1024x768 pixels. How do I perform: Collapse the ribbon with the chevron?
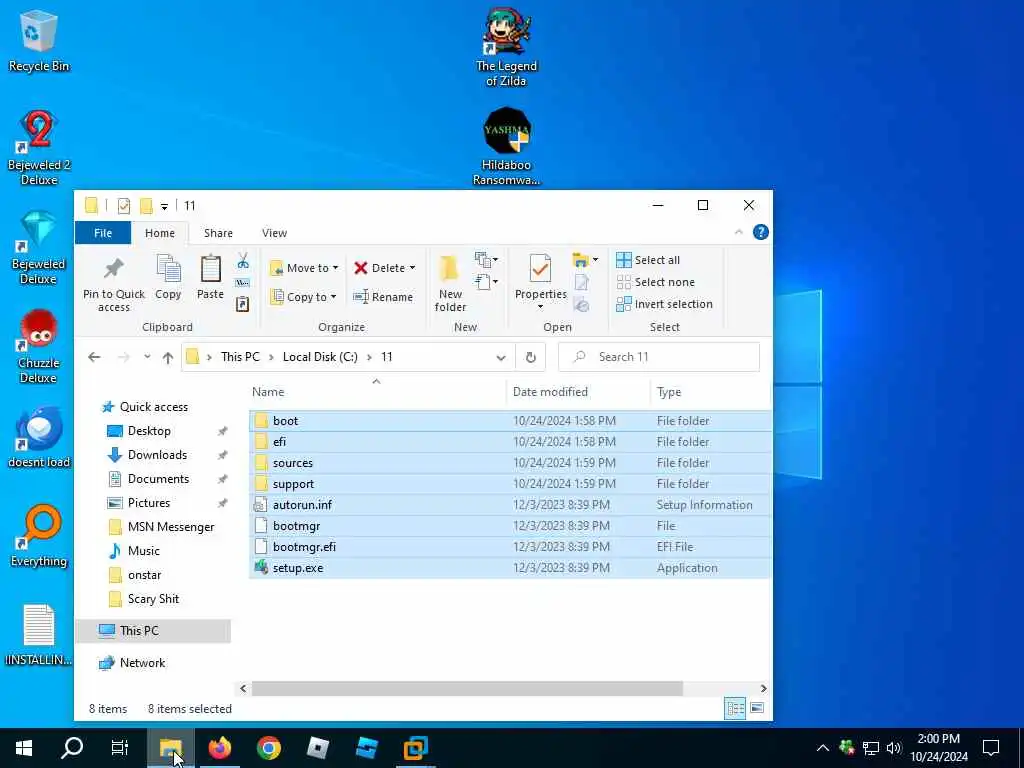[x=739, y=232]
